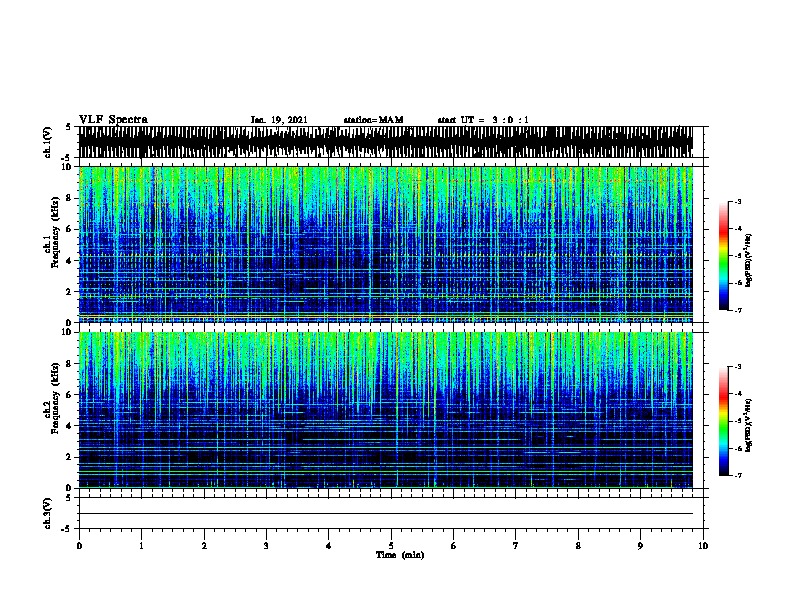Click the ch.2 spectrogram color scale bar

[724, 421]
